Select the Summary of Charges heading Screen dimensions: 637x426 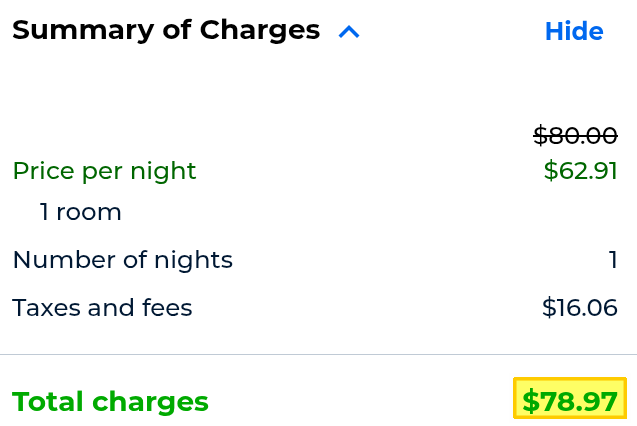pyautogui.click(x=166, y=31)
